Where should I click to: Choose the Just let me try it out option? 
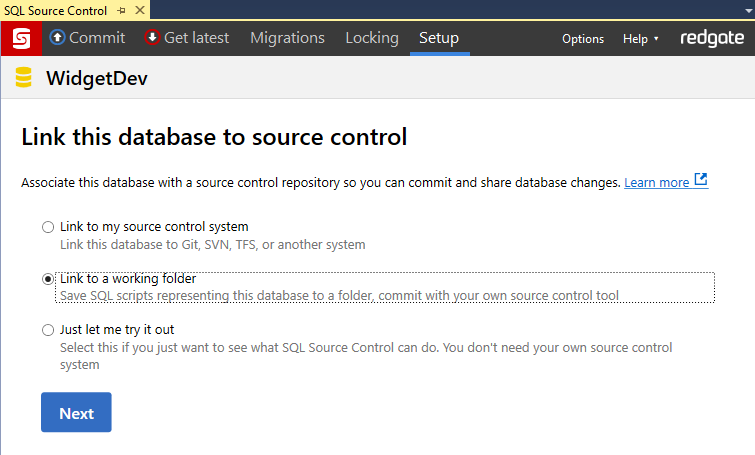[x=48, y=330]
